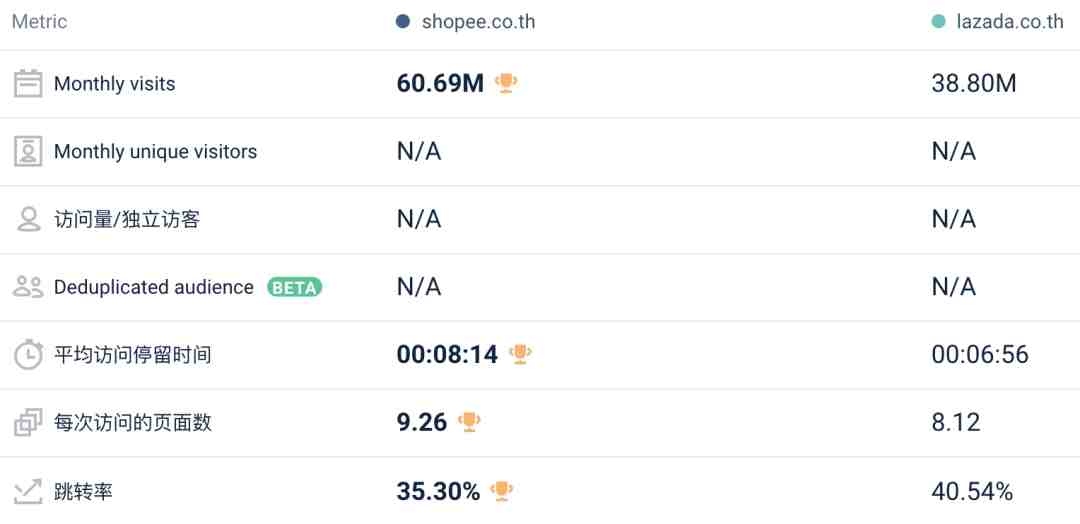The image size is (1080, 524).
Task: Click the Deduplicated audience label
Action: (154, 287)
